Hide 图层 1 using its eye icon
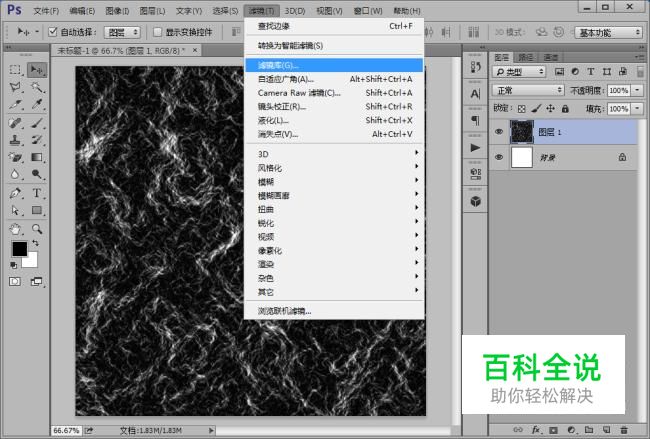 pos(499,132)
